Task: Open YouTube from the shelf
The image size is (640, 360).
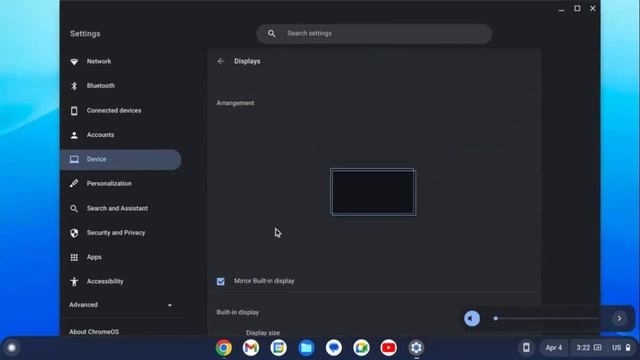Action: click(389, 348)
